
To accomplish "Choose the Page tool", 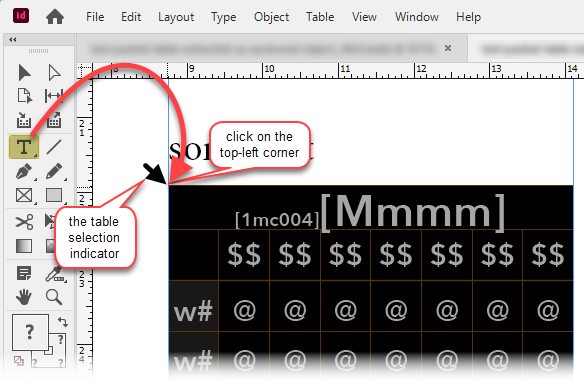I will [24, 96].
